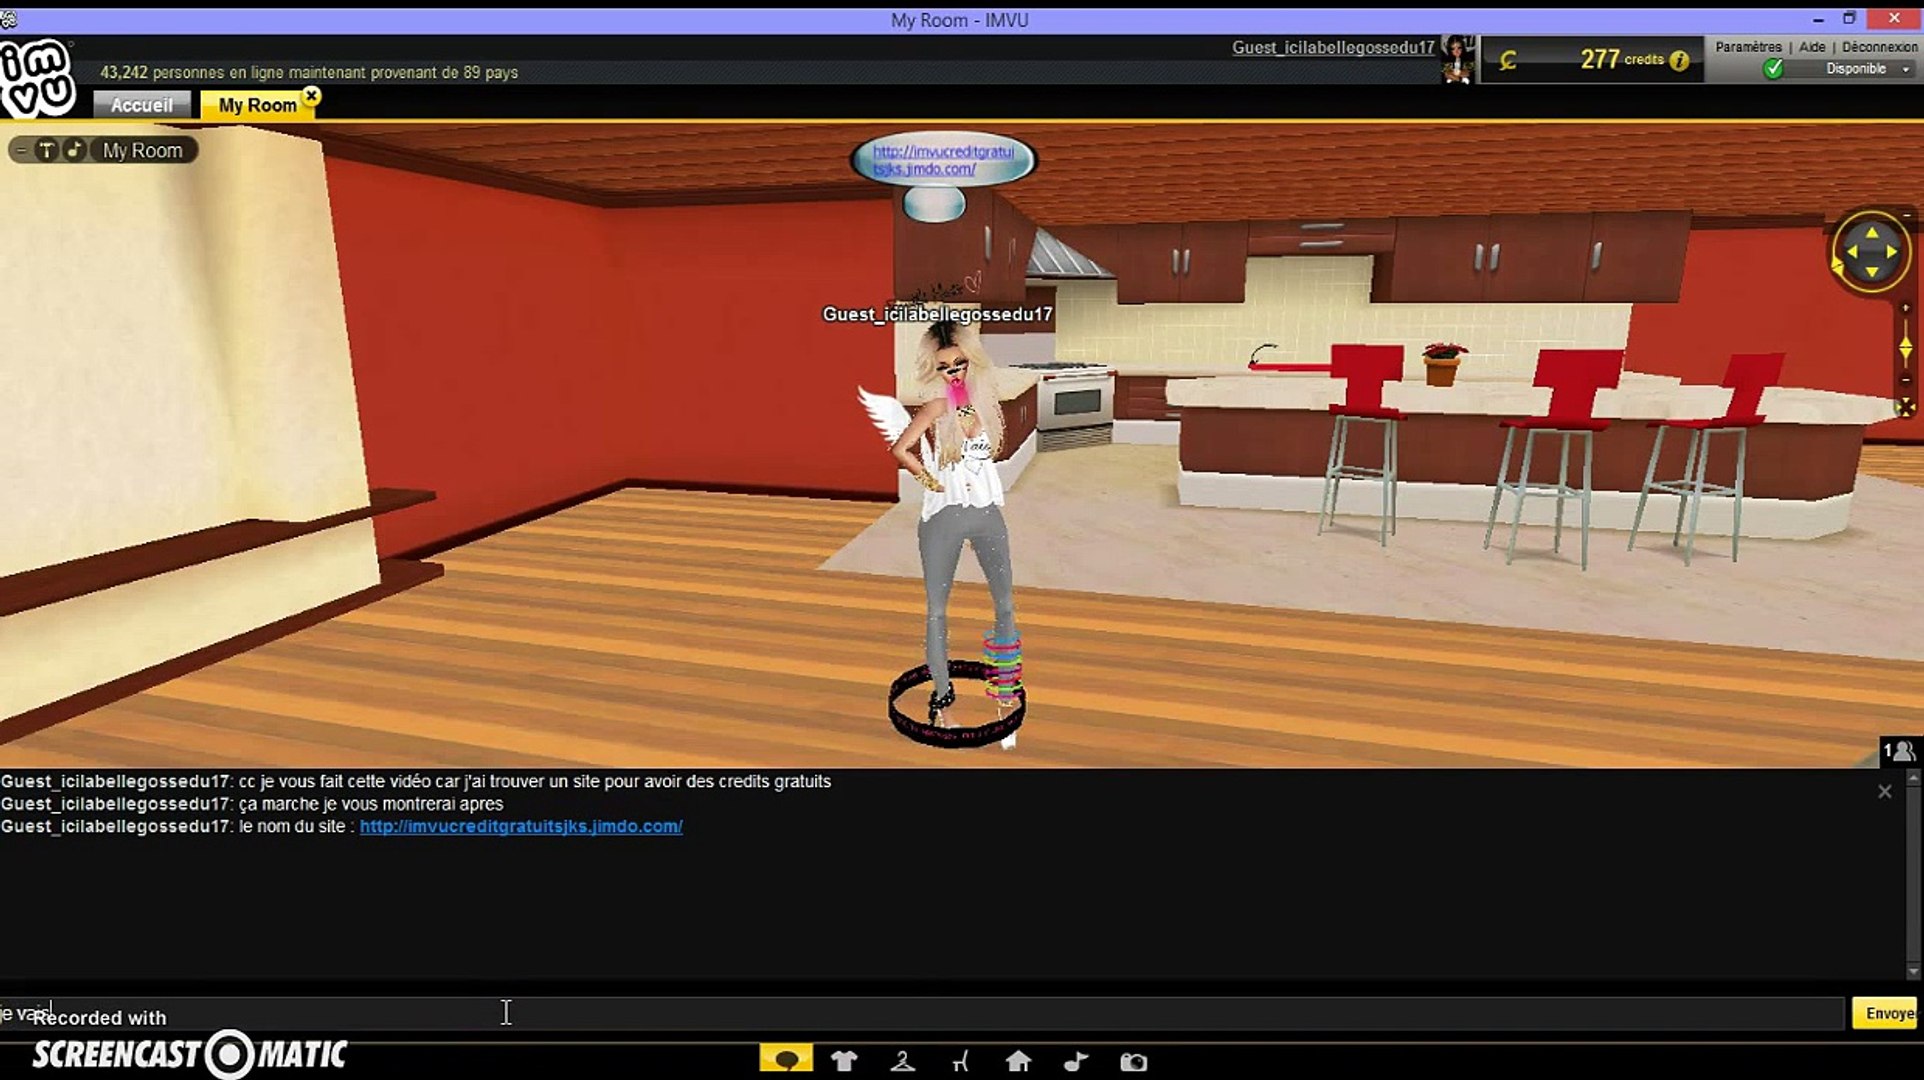The width and height of the screenshot is (1924, 1080).
Task: Open the jimdo link in chat log
Action: pos(521,826)
